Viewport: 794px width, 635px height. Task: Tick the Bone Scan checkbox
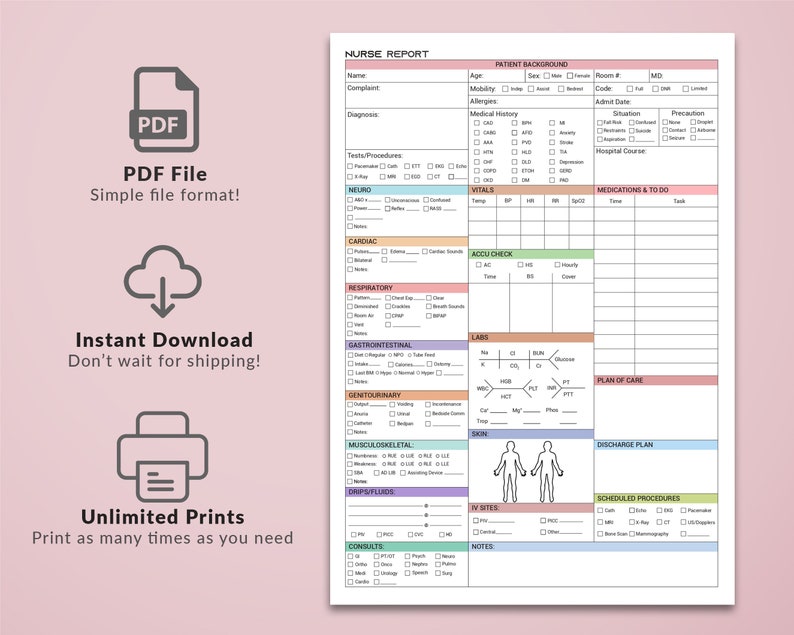600,534
